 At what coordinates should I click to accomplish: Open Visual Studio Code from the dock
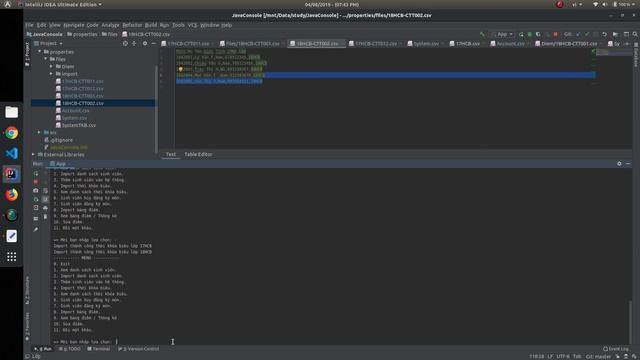11,153
